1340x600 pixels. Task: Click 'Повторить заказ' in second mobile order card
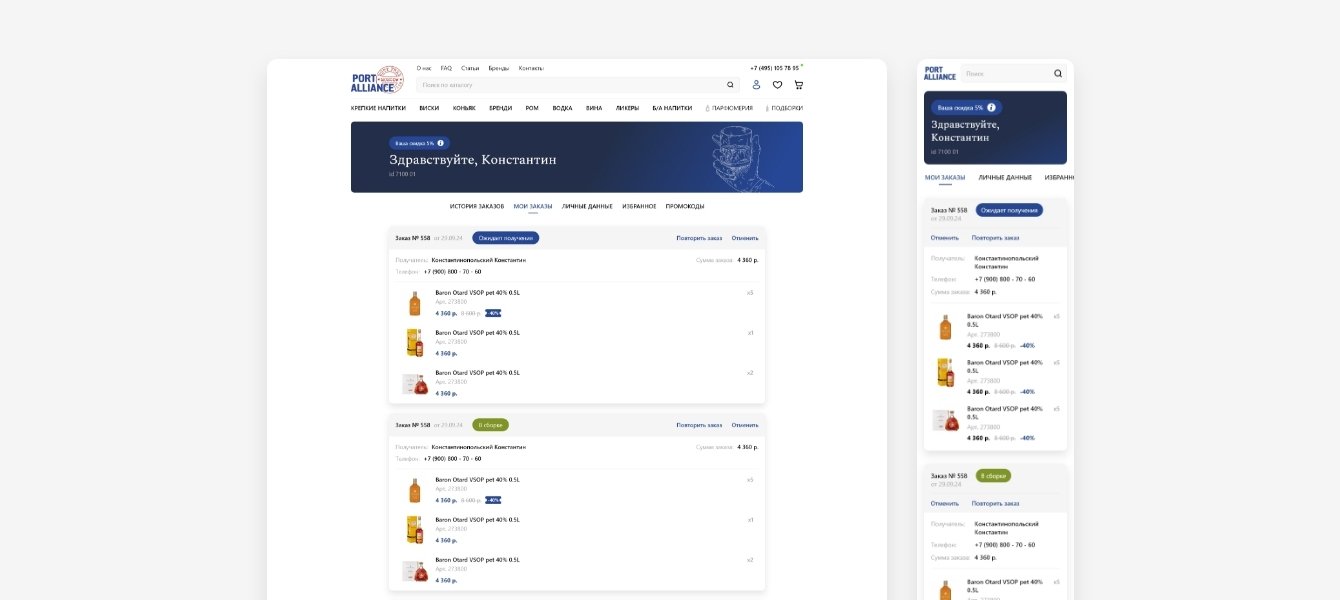tap(995, 504)
